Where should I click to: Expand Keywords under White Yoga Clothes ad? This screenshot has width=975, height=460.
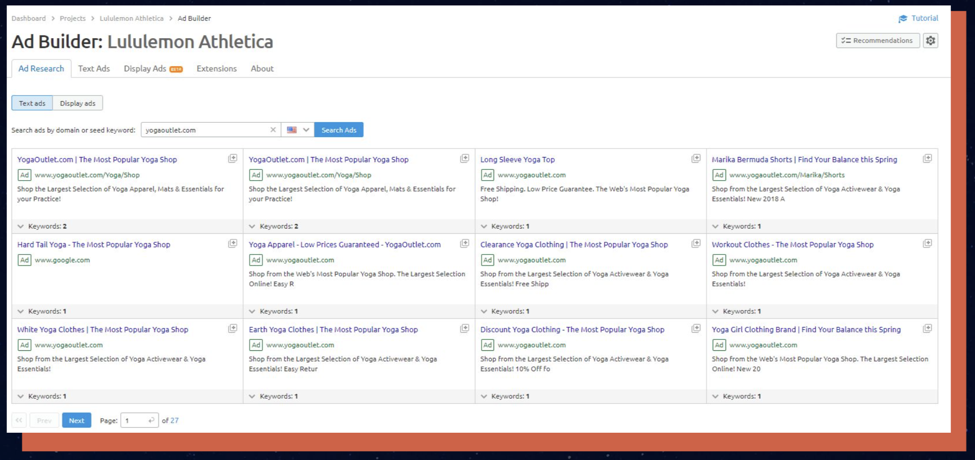pyautogui.click(x=42, y=396)
